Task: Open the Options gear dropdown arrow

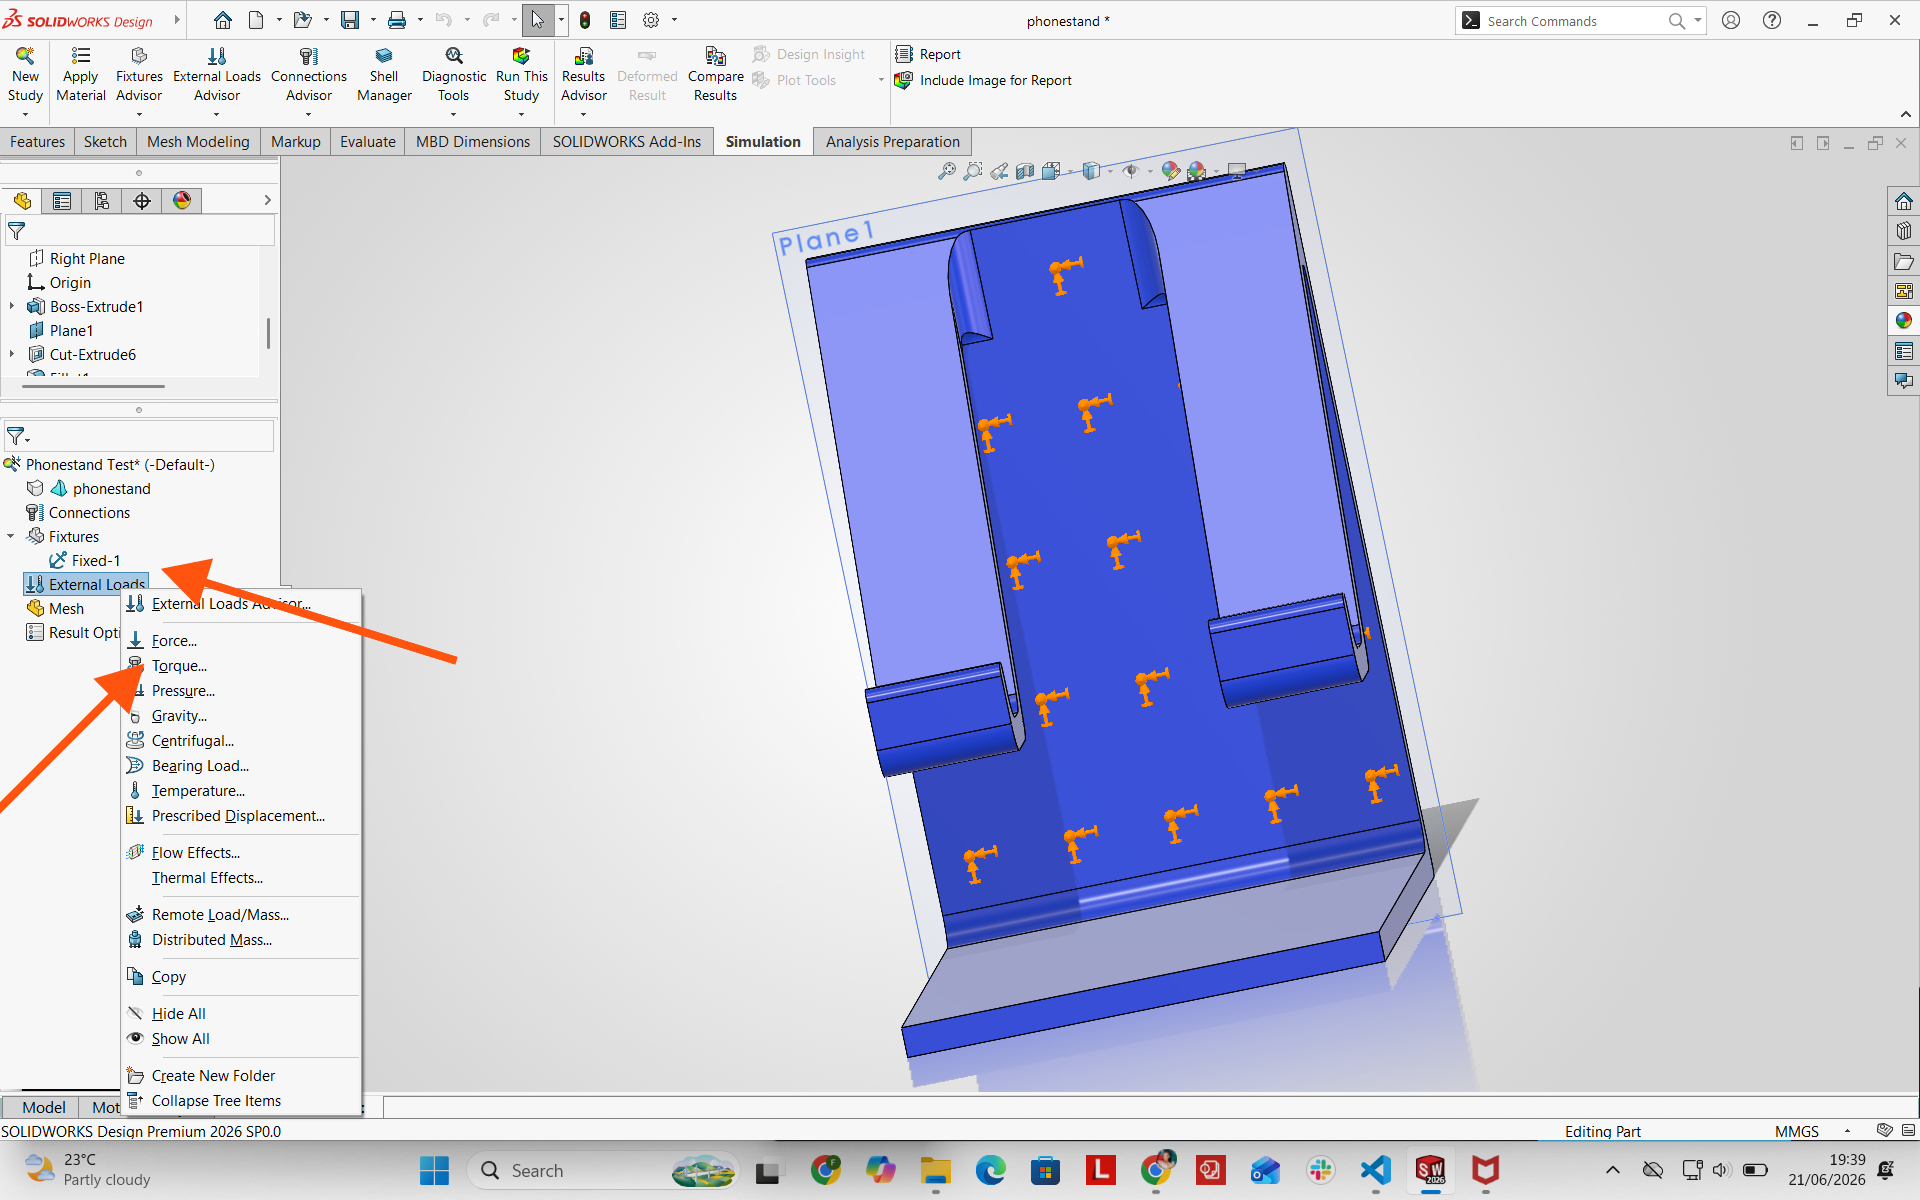Action: pos(674,20)
